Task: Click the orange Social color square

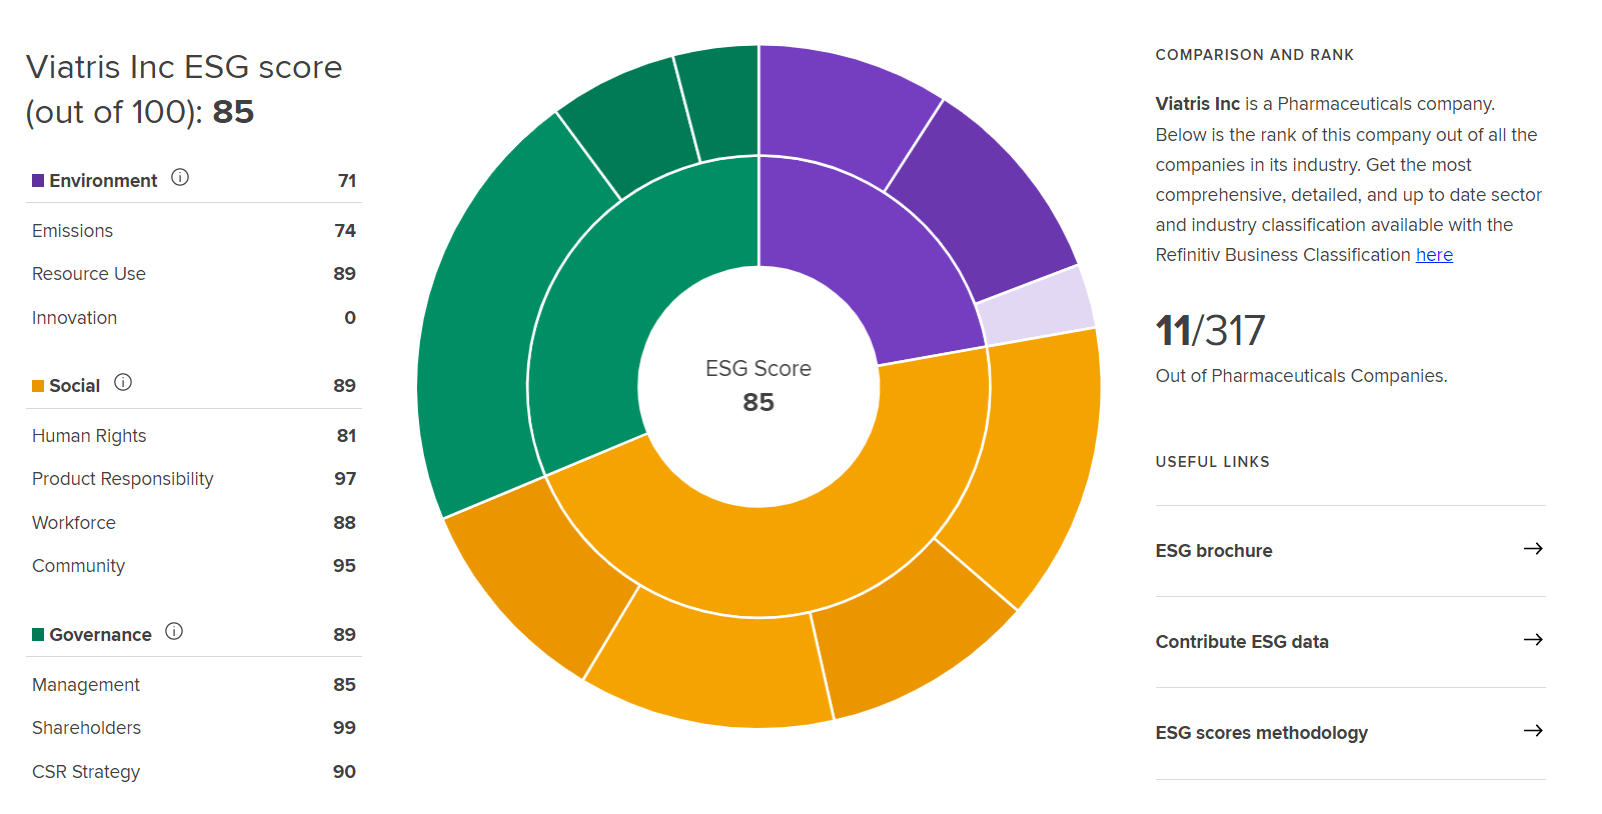Action: click(x=38, y=386)
